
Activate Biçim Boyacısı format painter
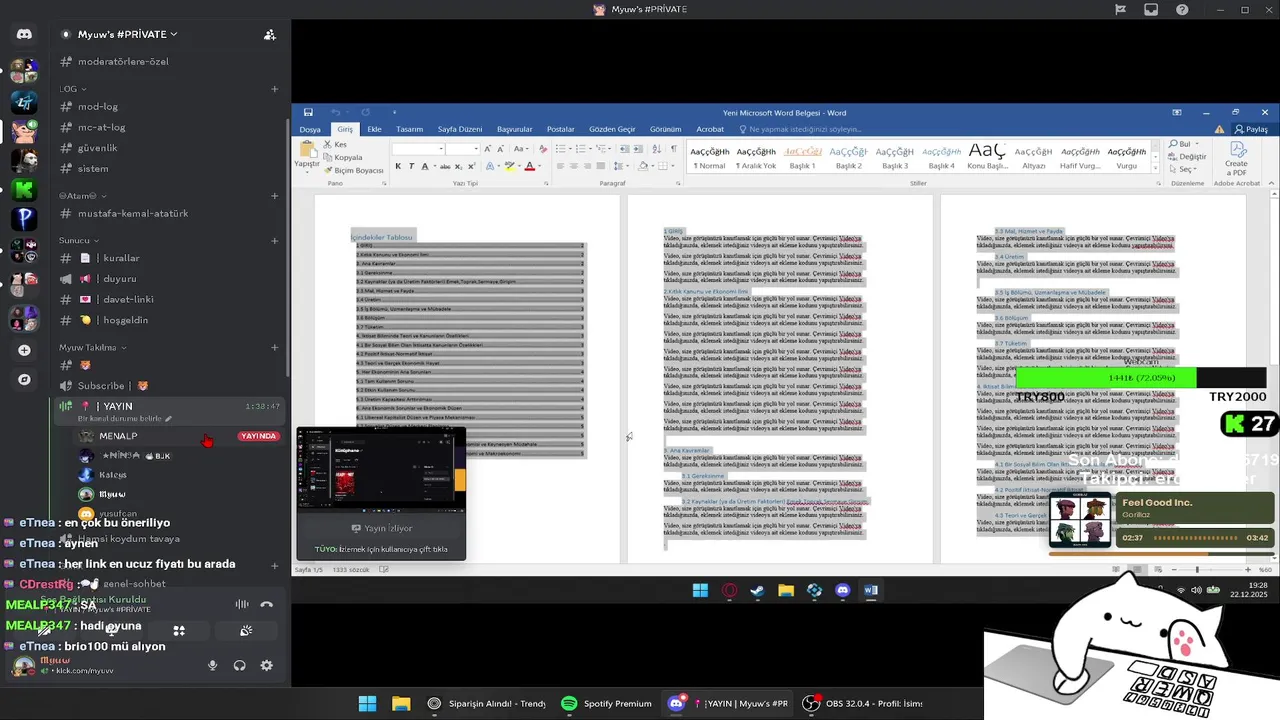coord(352,170)
